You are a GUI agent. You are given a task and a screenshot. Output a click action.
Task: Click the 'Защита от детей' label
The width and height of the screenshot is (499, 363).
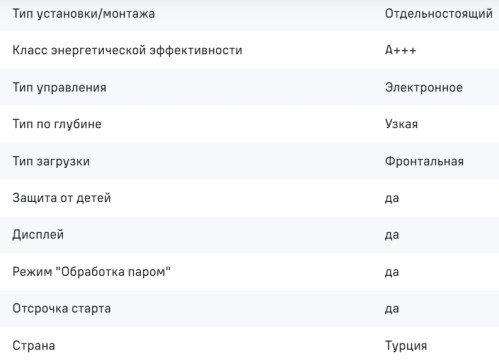(x=62, y=198)
